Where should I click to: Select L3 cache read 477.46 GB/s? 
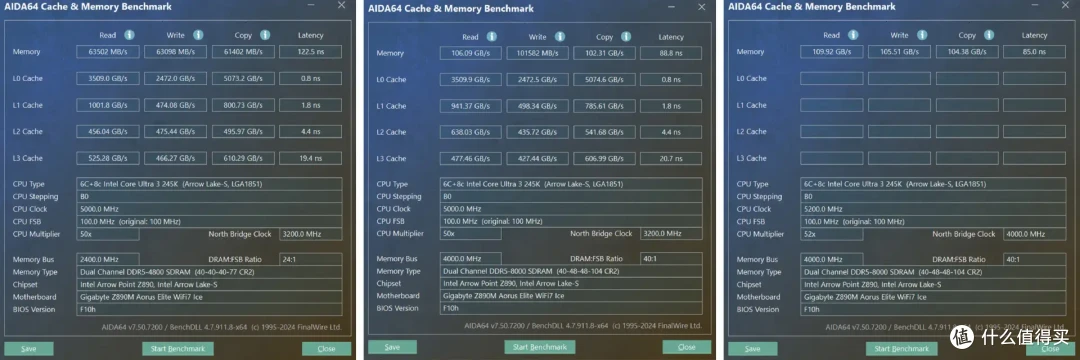470,158
